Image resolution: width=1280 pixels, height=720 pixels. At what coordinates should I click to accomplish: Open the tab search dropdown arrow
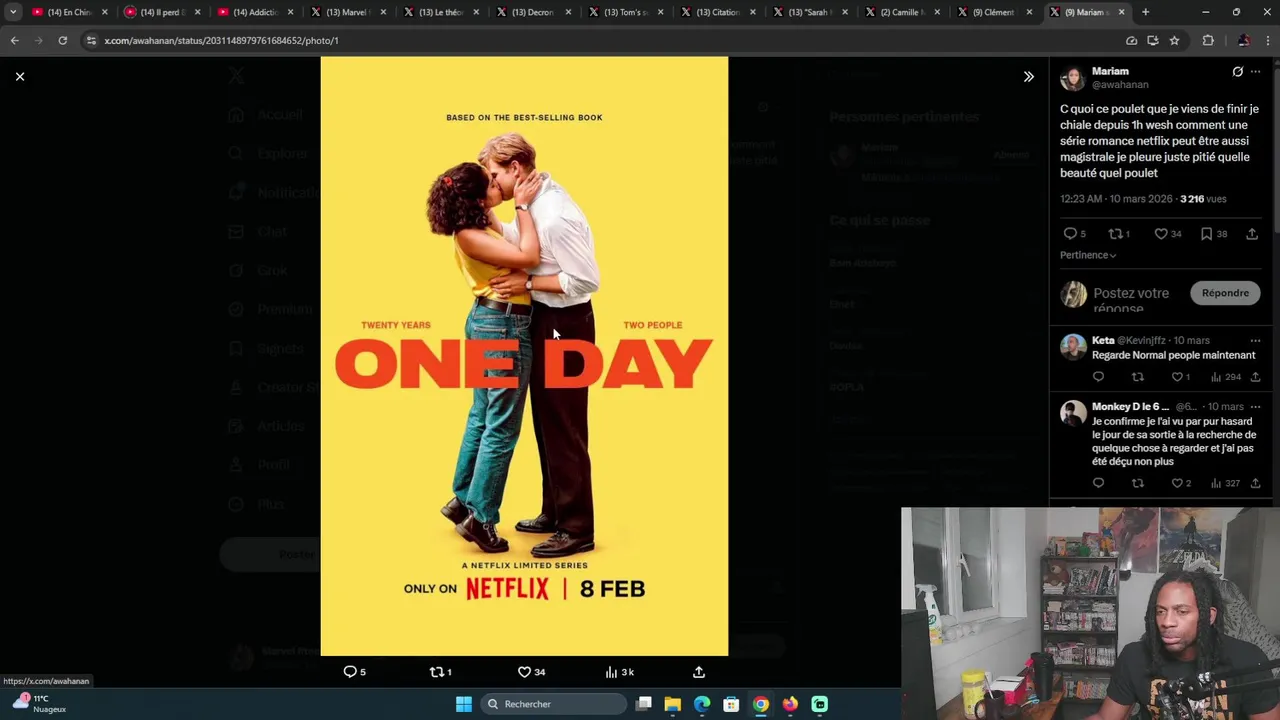tap(13, 12)
